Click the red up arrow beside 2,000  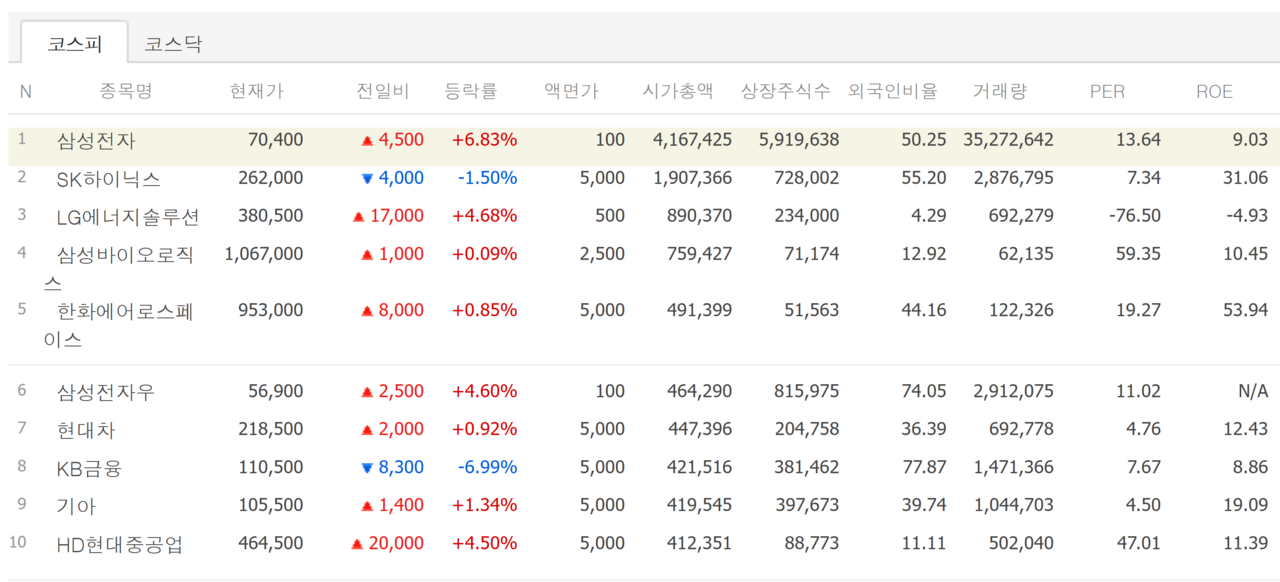click(367, 430)
